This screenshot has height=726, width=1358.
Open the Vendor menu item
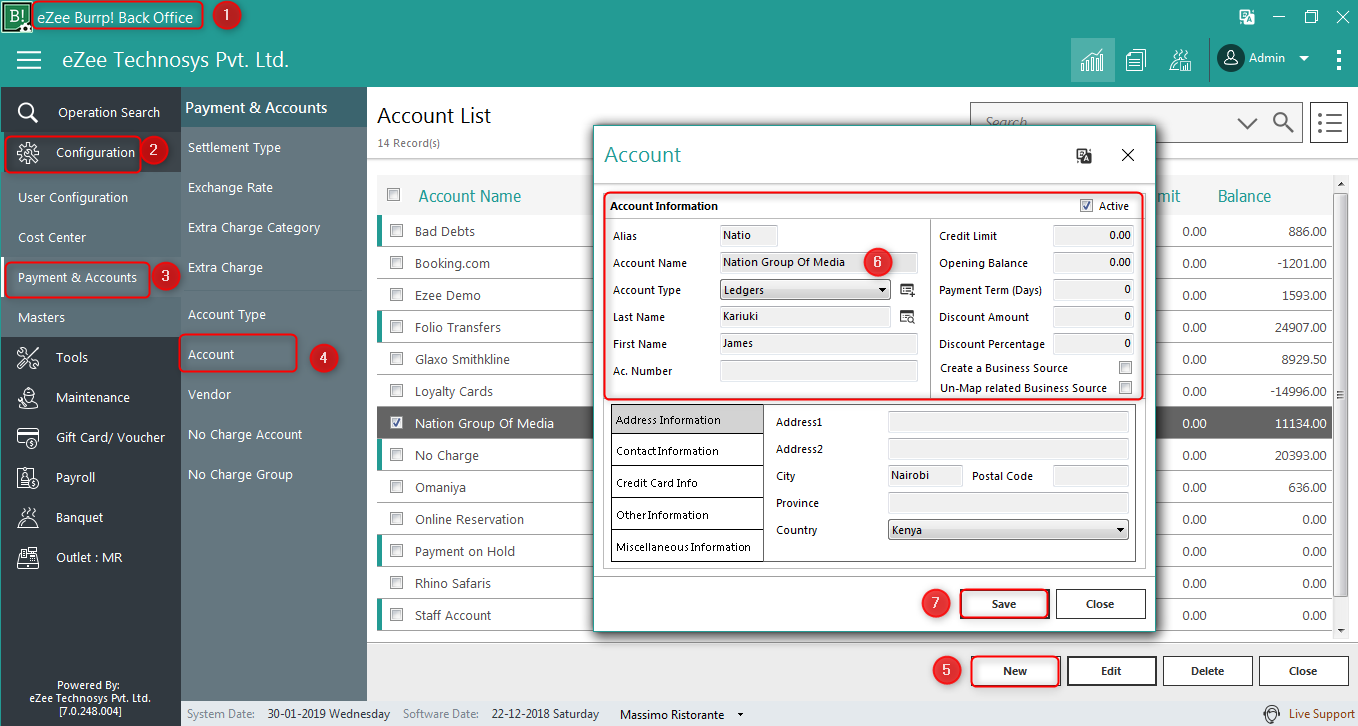[x=209, y=394]
